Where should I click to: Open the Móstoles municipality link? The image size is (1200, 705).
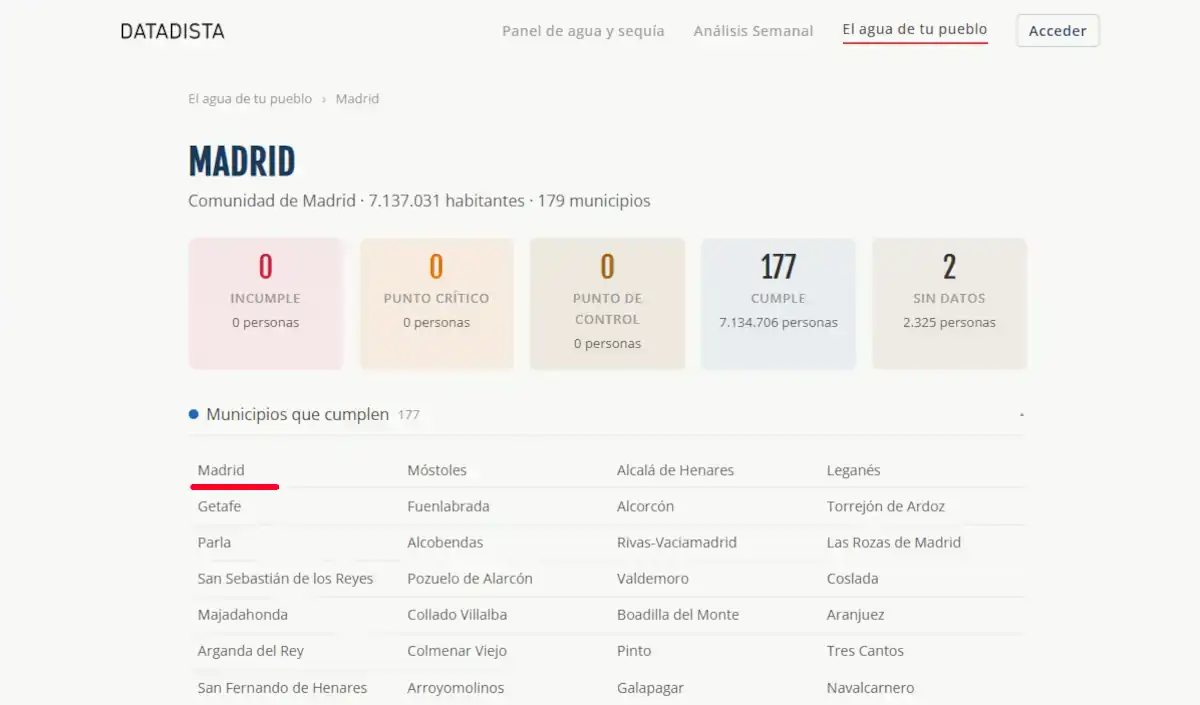[437, 470]
